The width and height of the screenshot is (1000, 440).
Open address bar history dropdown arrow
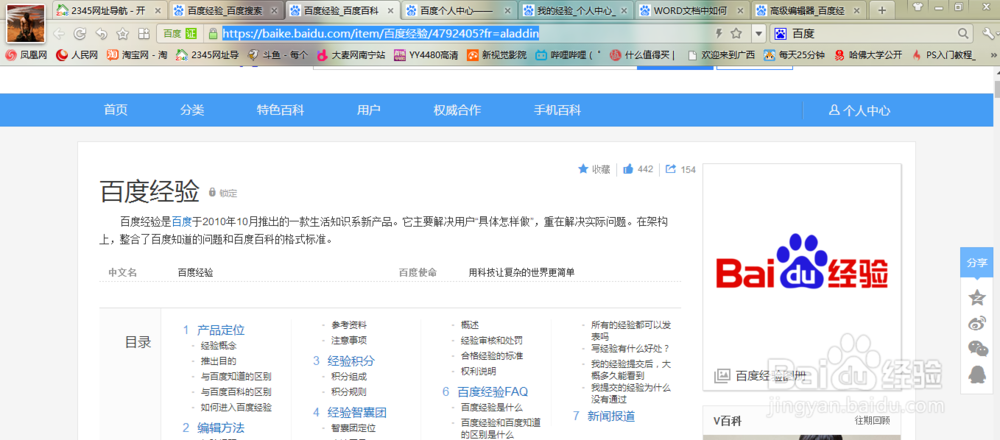pyautogui.click(x=758, y=34)
